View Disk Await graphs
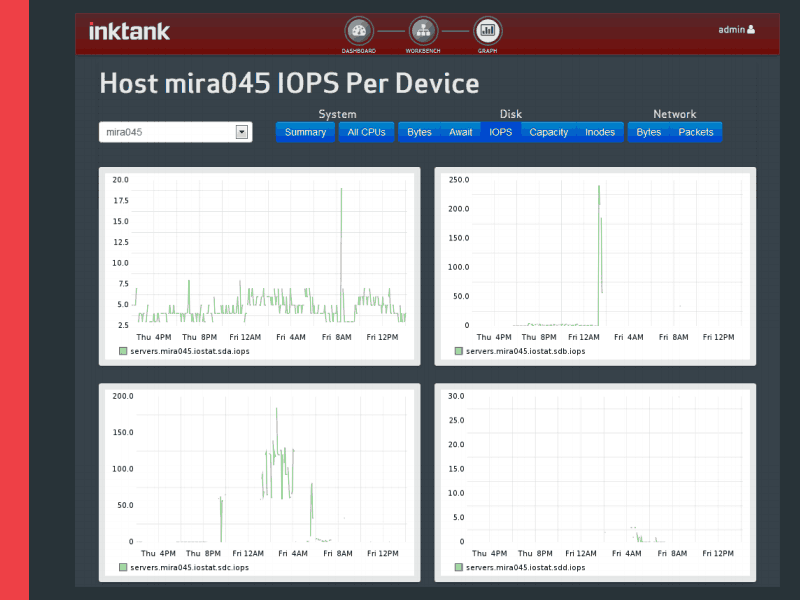The image size is (800, 600). click(x=460, y=132)
